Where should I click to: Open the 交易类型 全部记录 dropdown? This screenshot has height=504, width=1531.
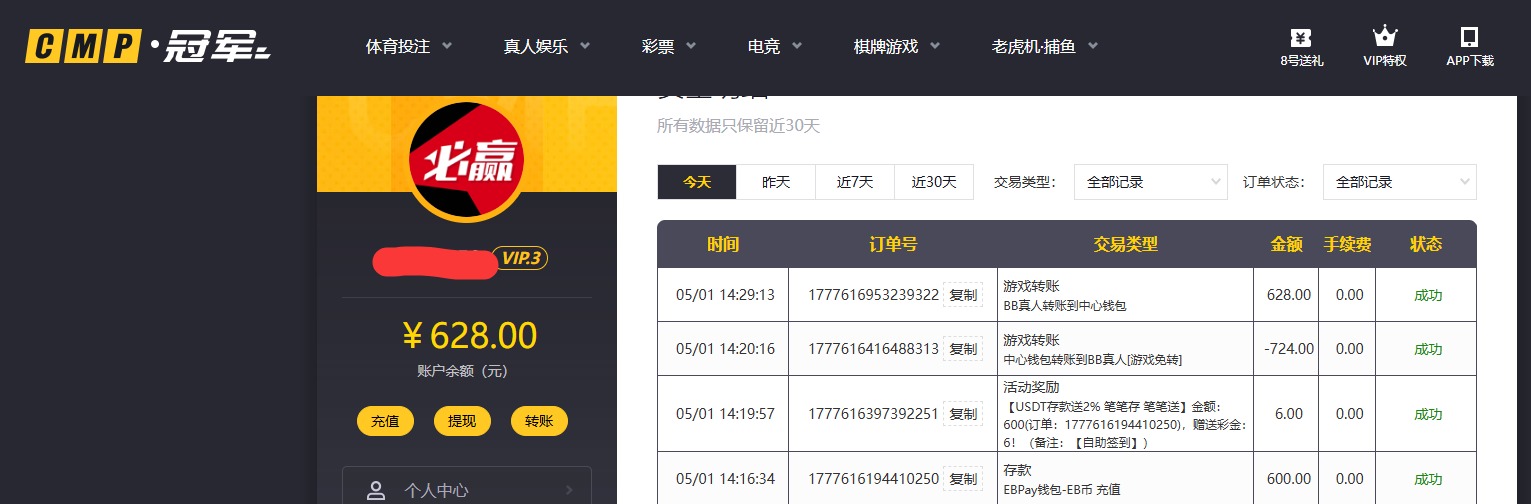(1151, 182)
